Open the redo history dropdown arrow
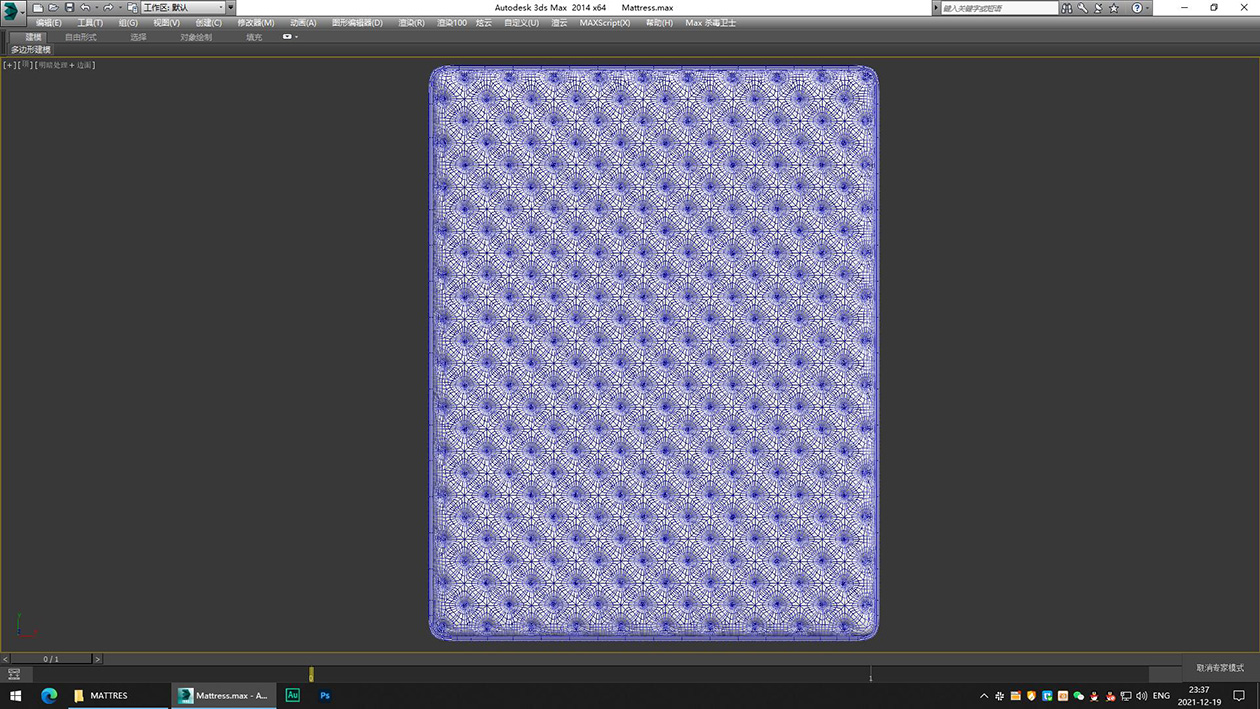Screen dimensions: 1260x709 (x=120, y=8)
